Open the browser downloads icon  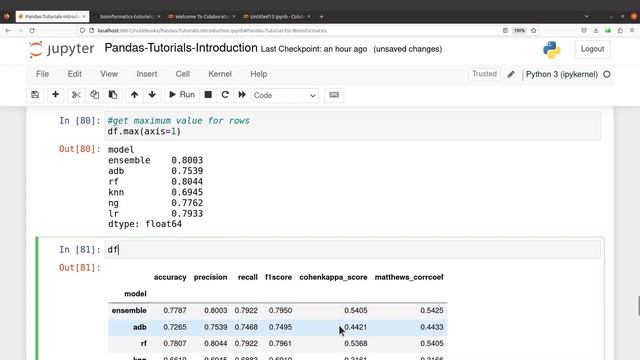tap(596, 31)
